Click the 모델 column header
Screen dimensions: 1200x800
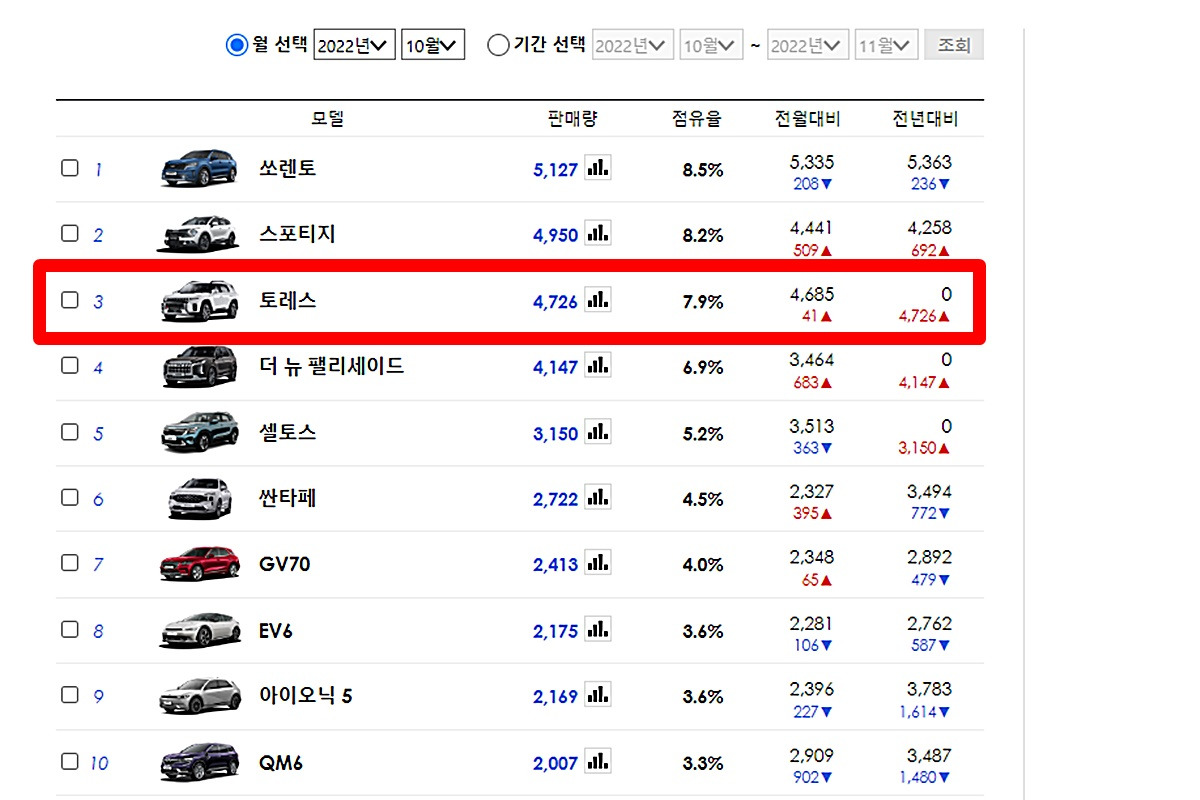(x=327, y=119)
